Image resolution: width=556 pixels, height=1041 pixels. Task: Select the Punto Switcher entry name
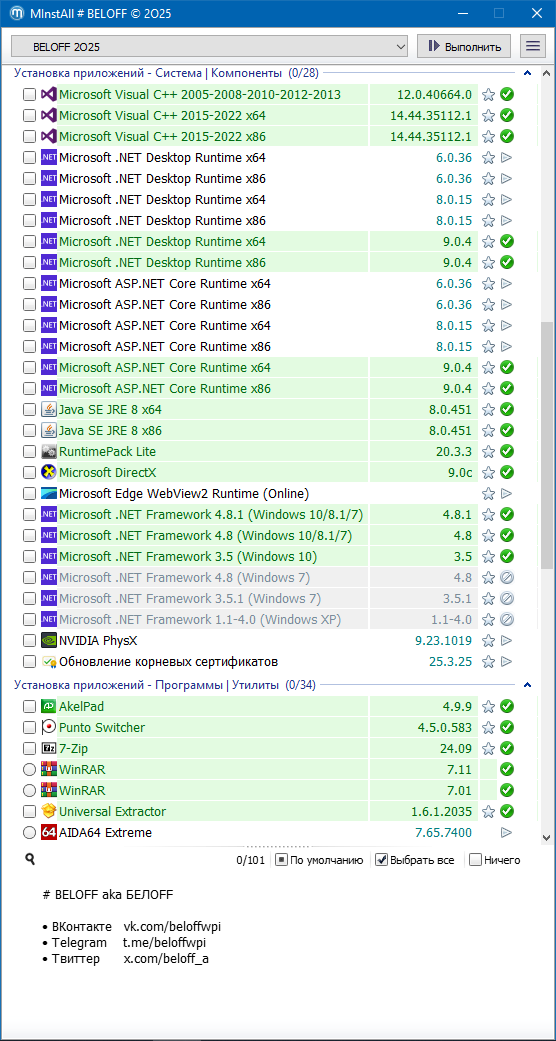coord(102,728)
